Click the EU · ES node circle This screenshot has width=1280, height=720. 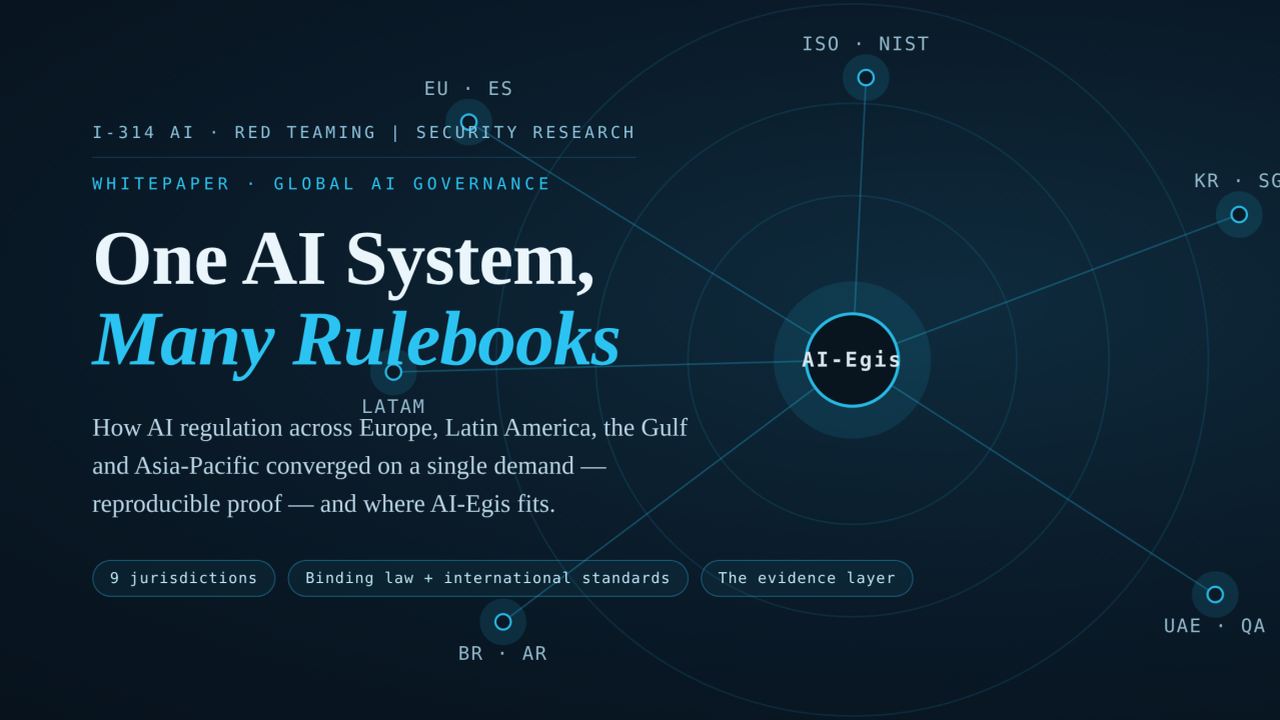pos(469,122)
